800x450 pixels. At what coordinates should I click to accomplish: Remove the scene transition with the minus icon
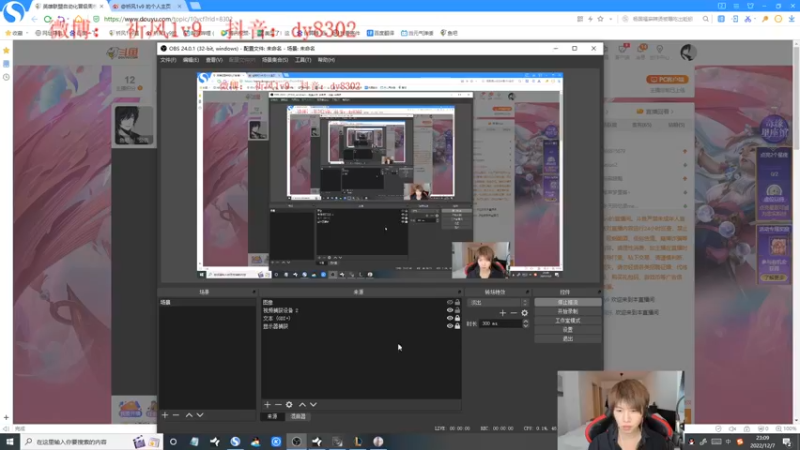(514, 313)
